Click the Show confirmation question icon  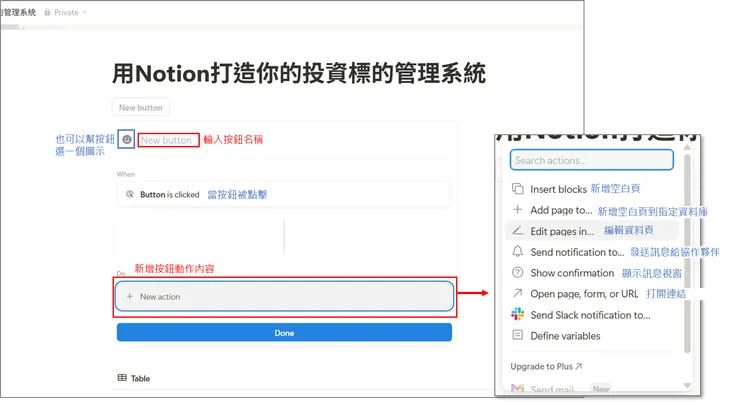518,273
